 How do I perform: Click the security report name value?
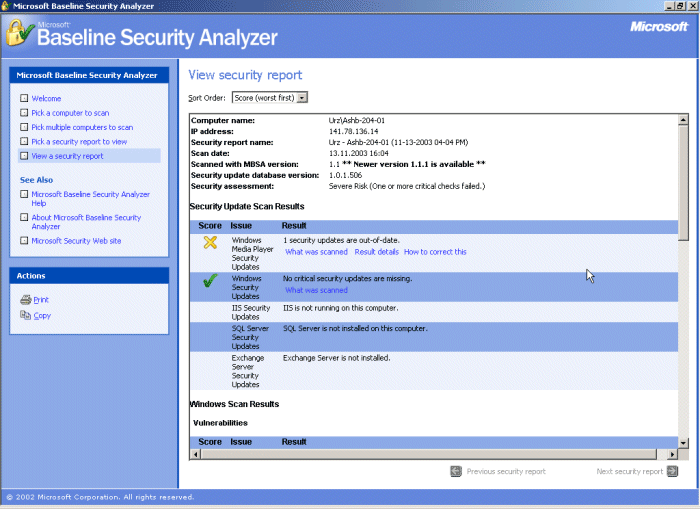(x=398, y=142)
